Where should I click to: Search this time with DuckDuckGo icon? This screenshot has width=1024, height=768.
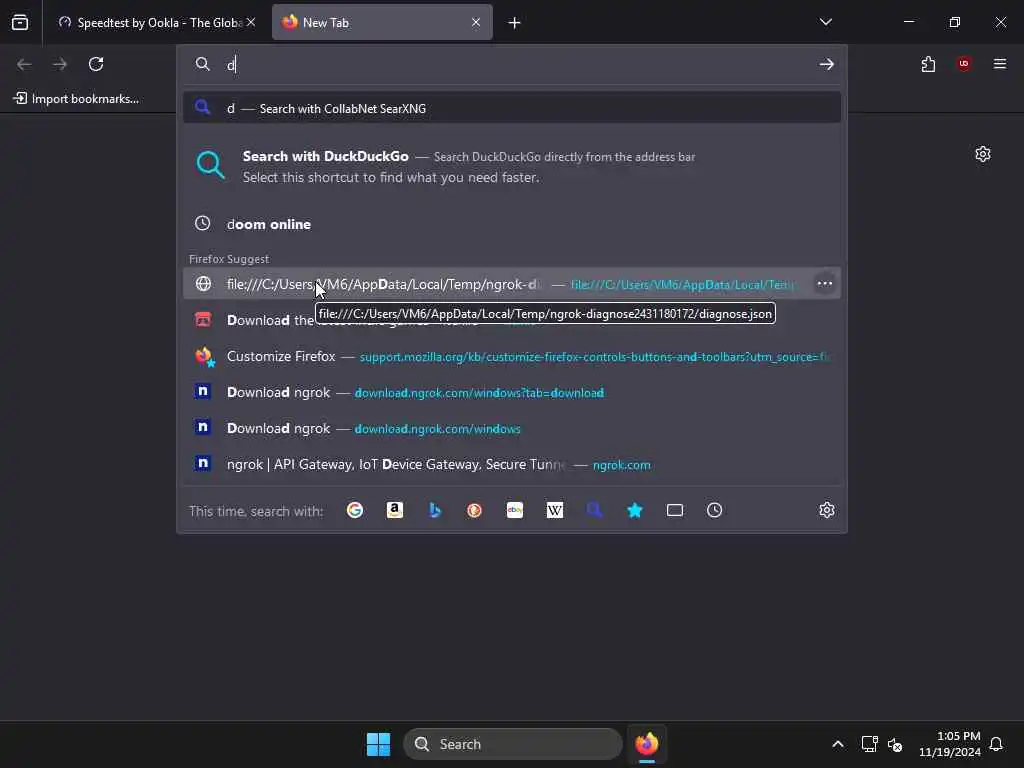pyautogui.click(x=475, y=510)
